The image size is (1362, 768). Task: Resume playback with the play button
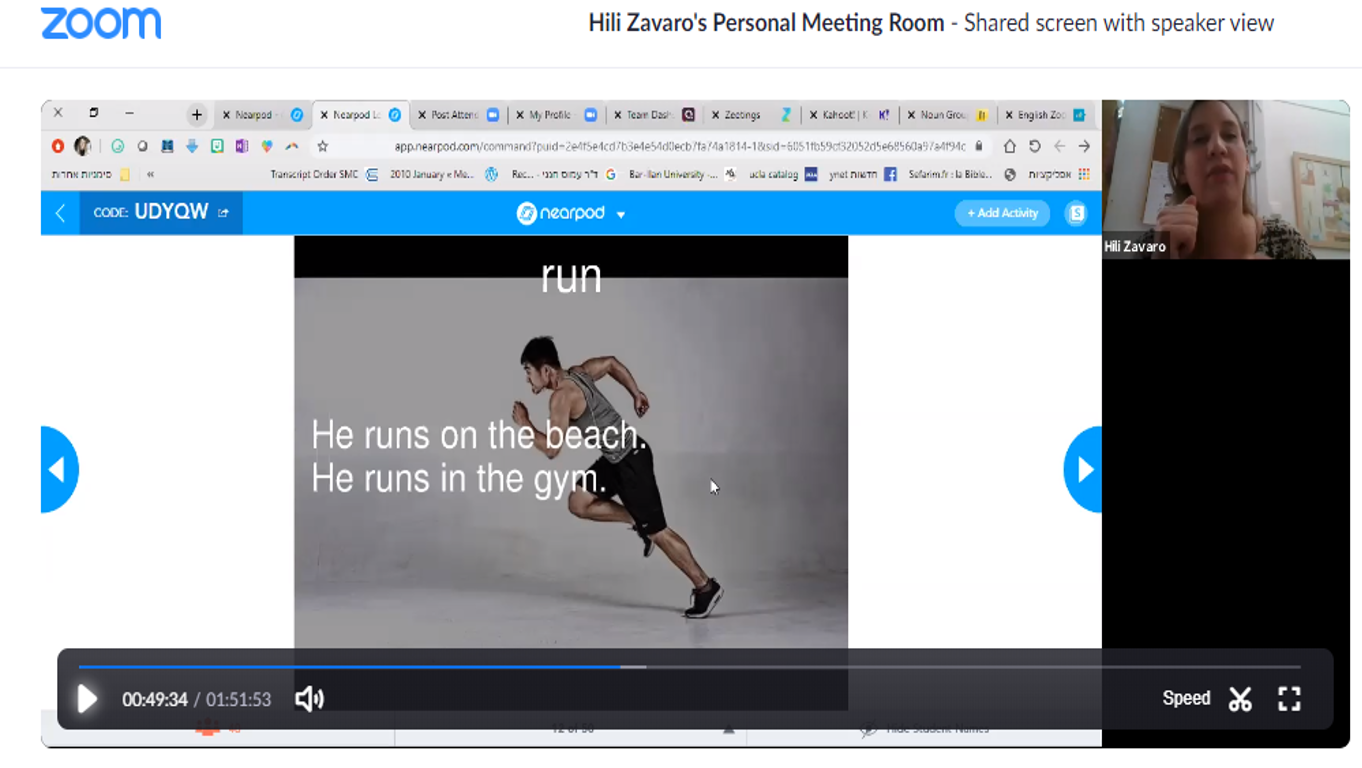[86, 698]
